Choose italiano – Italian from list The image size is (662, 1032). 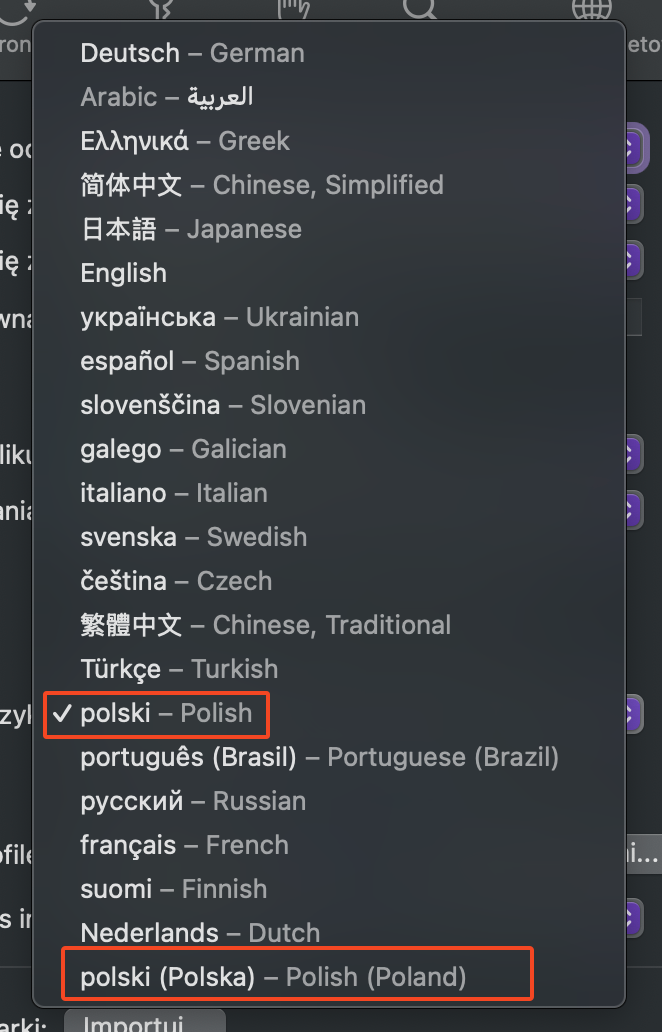[x=174, y=493]
